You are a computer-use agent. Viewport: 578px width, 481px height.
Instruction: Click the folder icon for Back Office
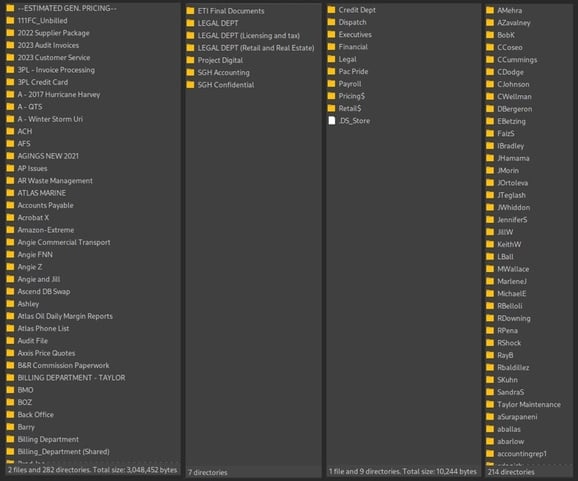10,414
